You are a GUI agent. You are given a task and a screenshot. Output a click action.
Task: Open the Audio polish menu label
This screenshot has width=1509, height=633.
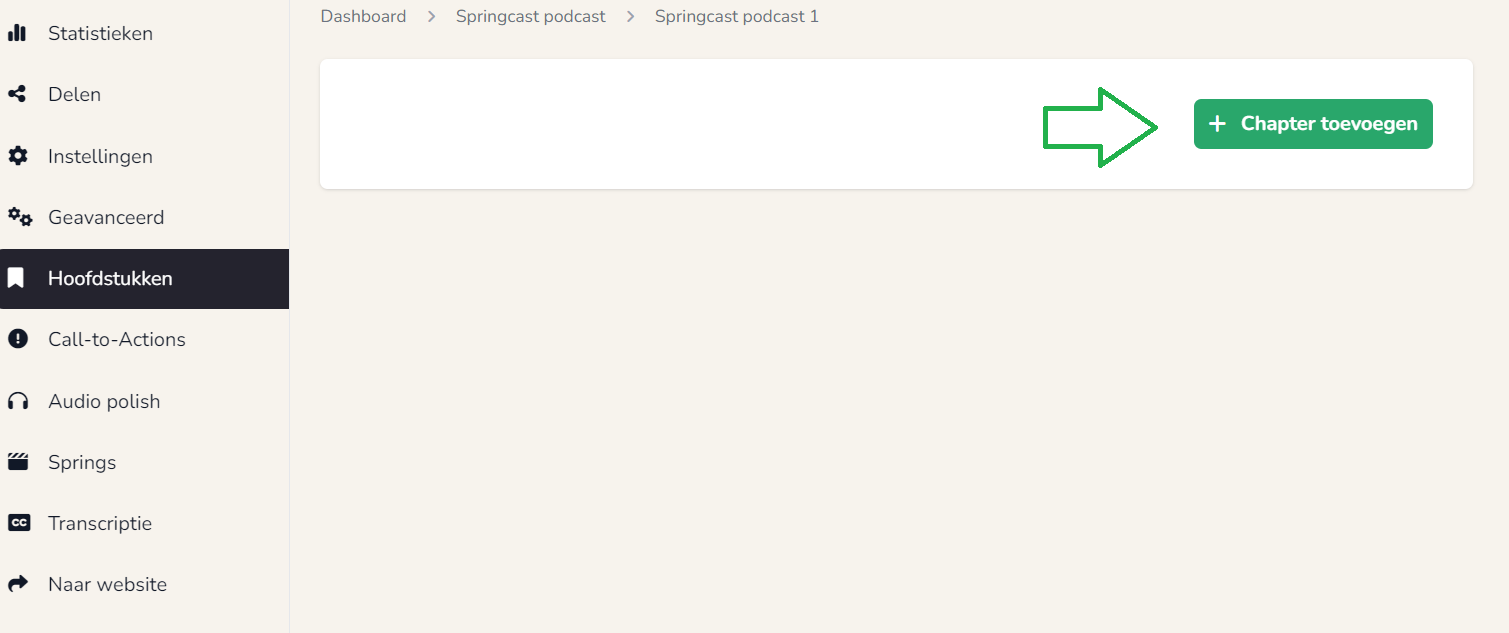(104, 401)
